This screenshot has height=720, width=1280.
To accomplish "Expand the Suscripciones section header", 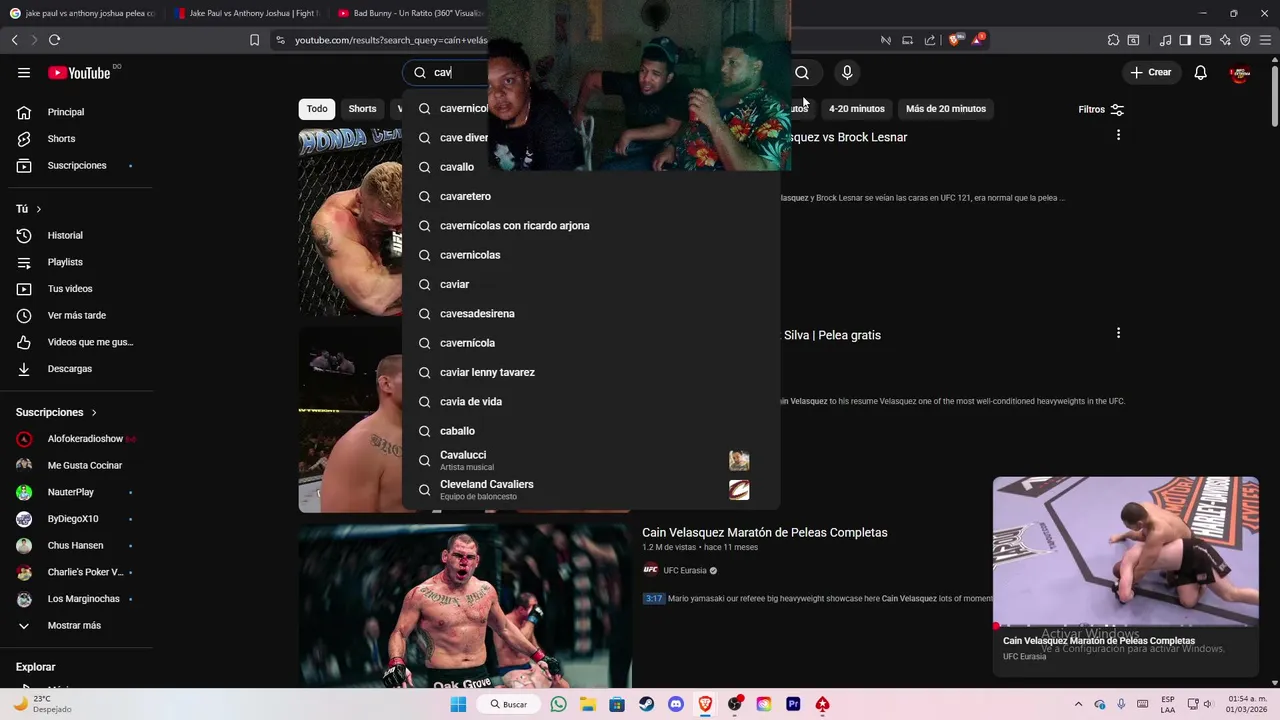I will point(57,412).
